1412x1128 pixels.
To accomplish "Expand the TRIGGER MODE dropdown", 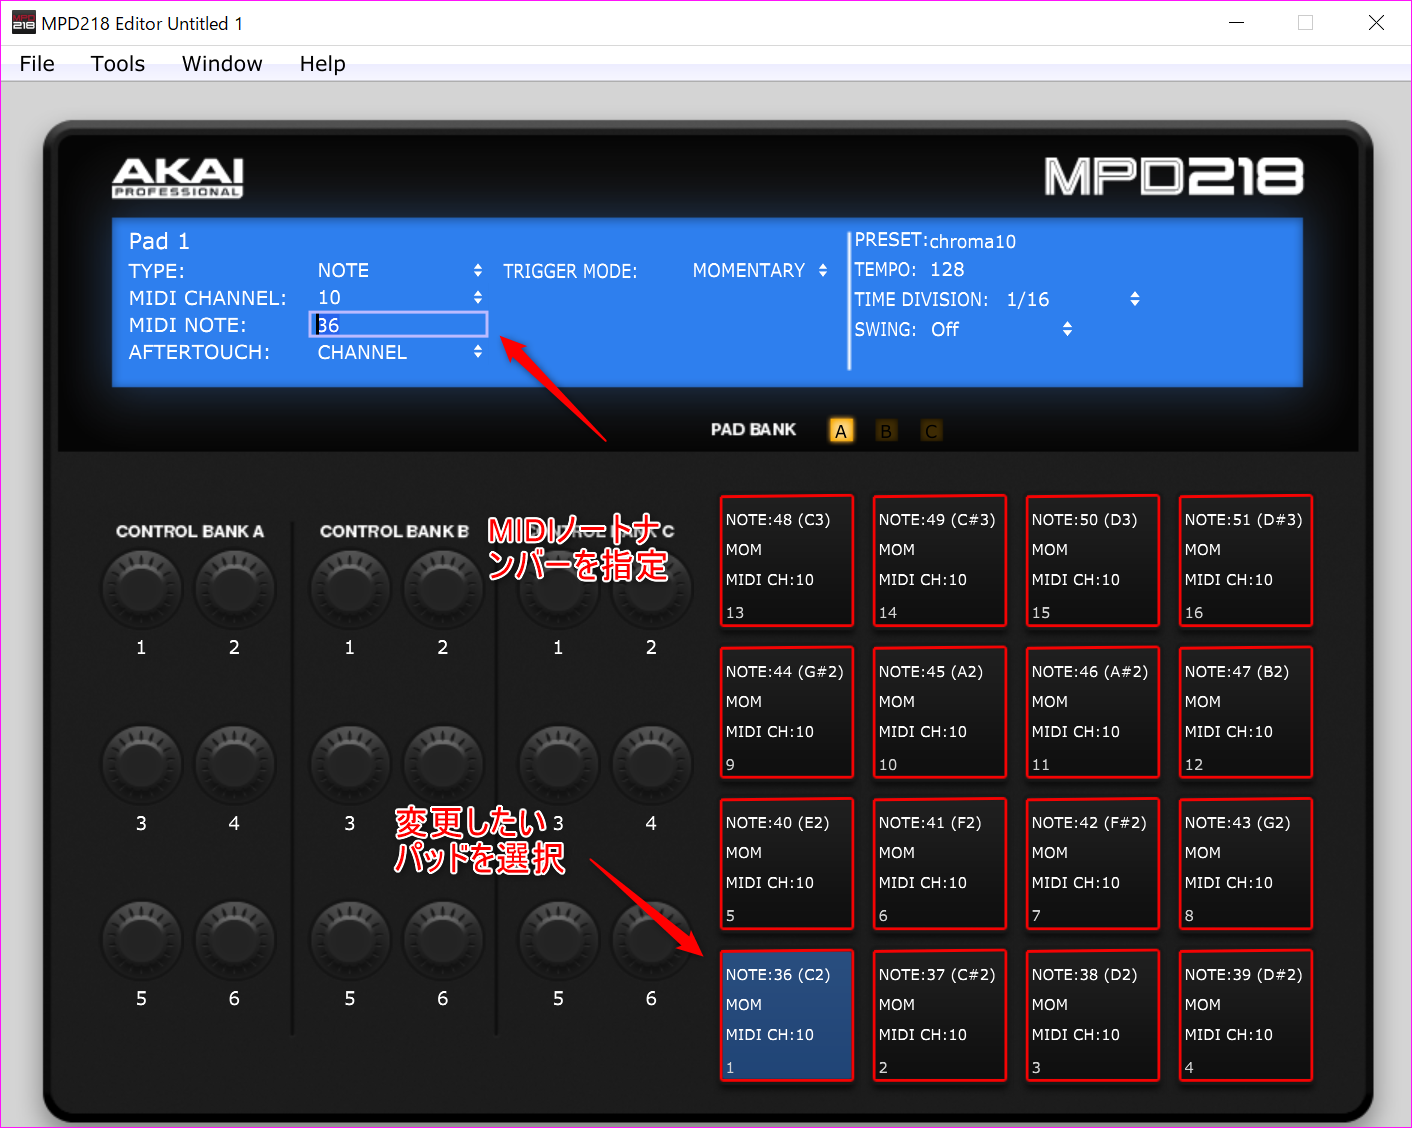I will pyautogui.click(x=760, y=271).
